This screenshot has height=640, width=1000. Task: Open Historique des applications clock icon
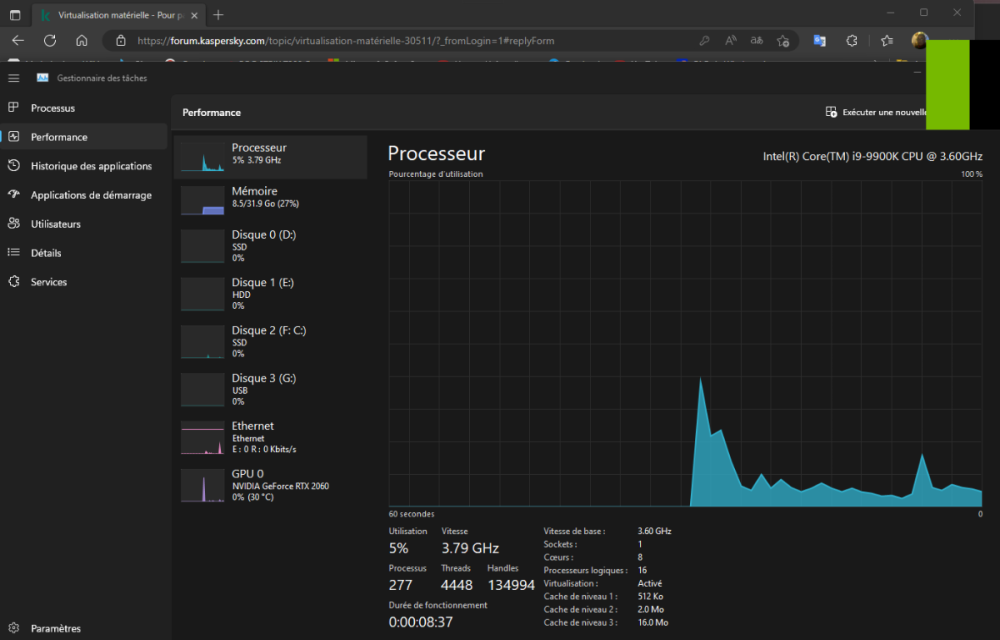(x=13, y=166)
